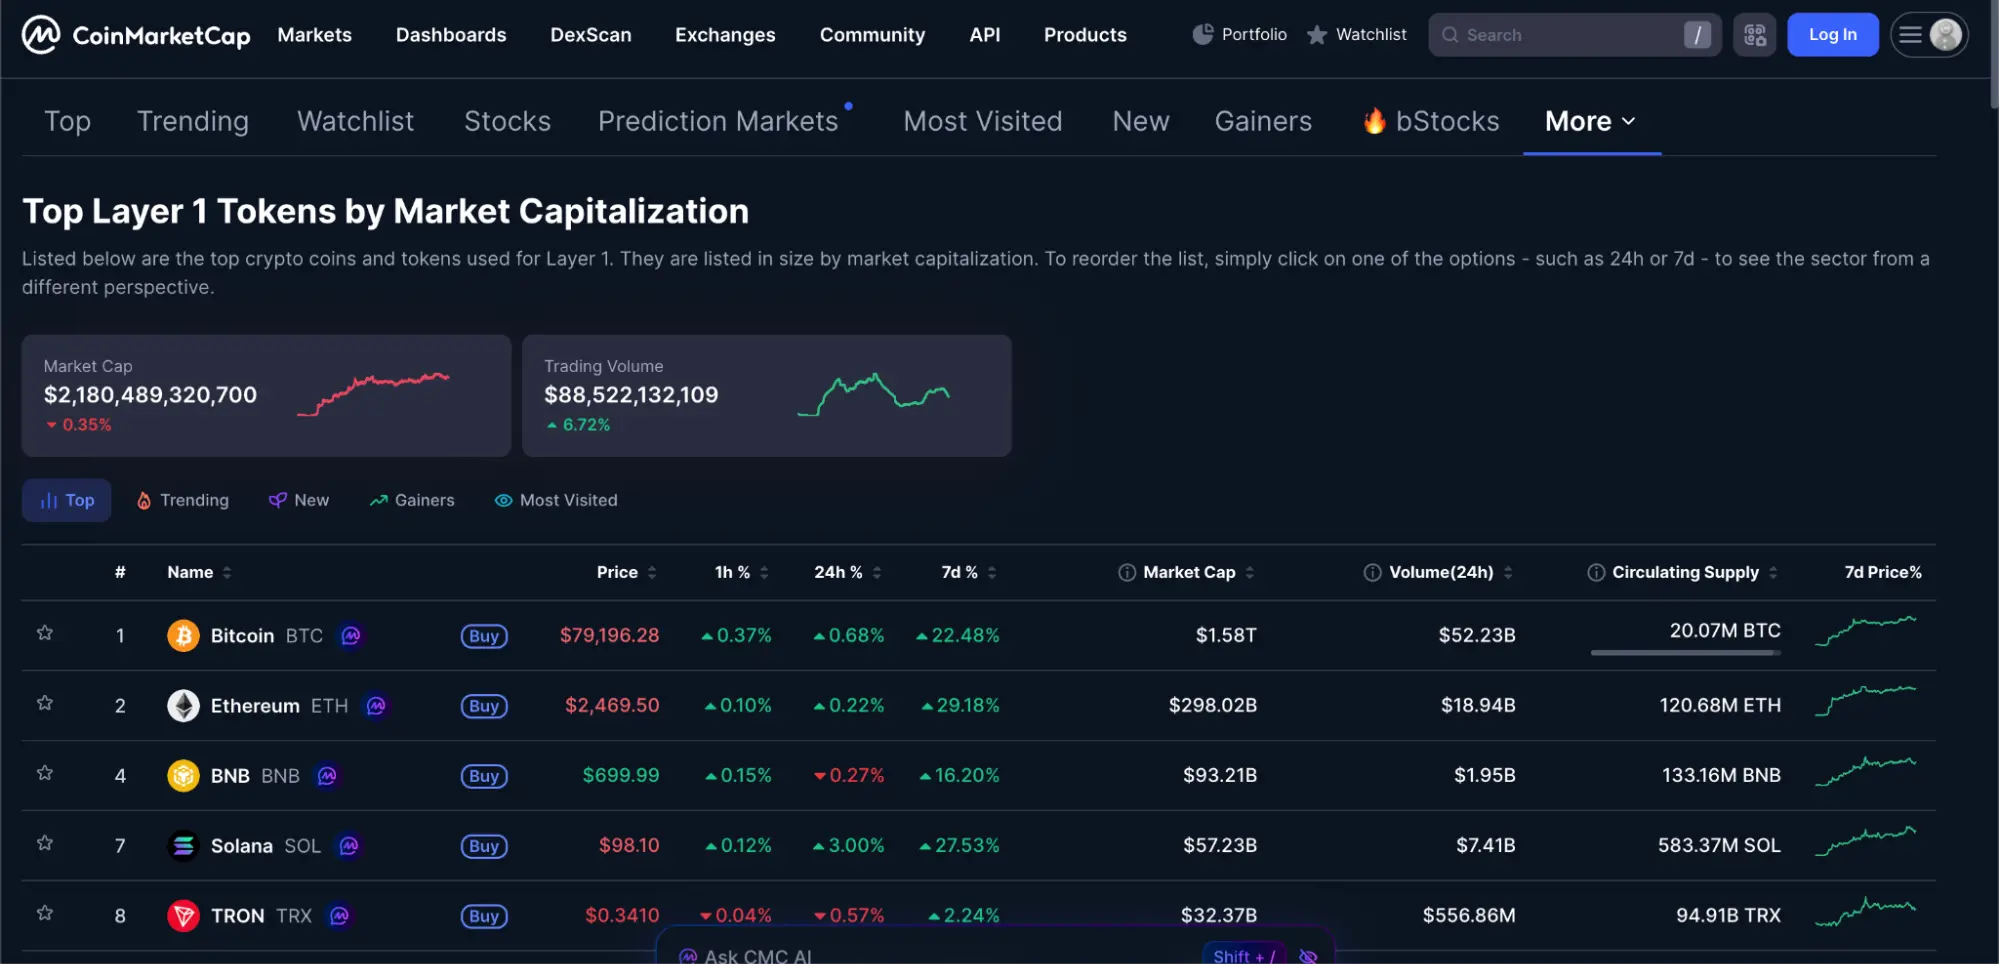Click Bitcoin circulating supply progress bar

click(1686, 653)
